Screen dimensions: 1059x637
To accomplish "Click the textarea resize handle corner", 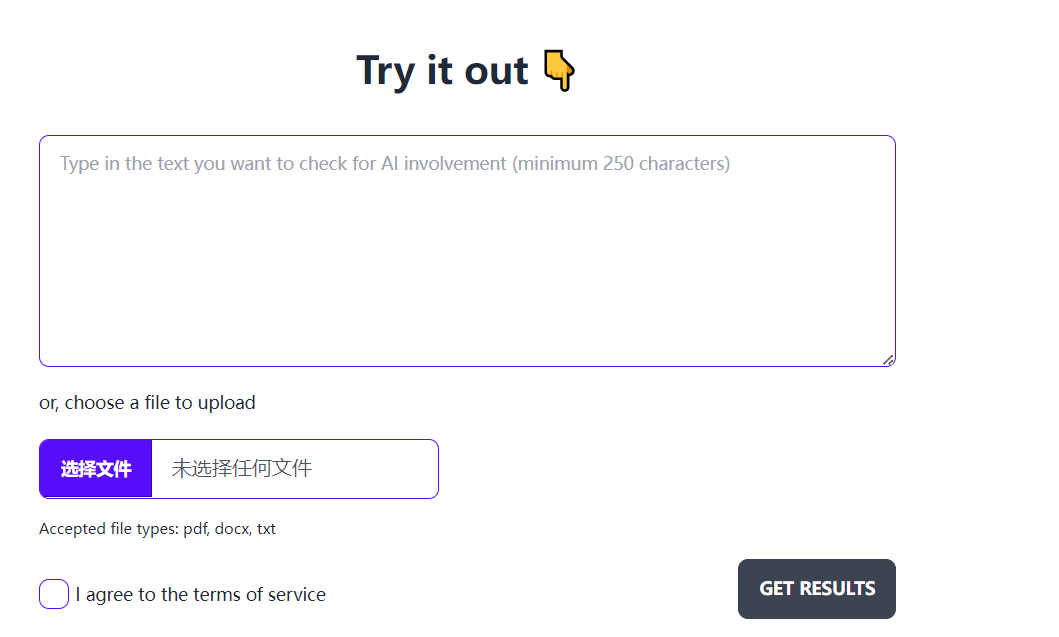I will (x=888, y=360).
